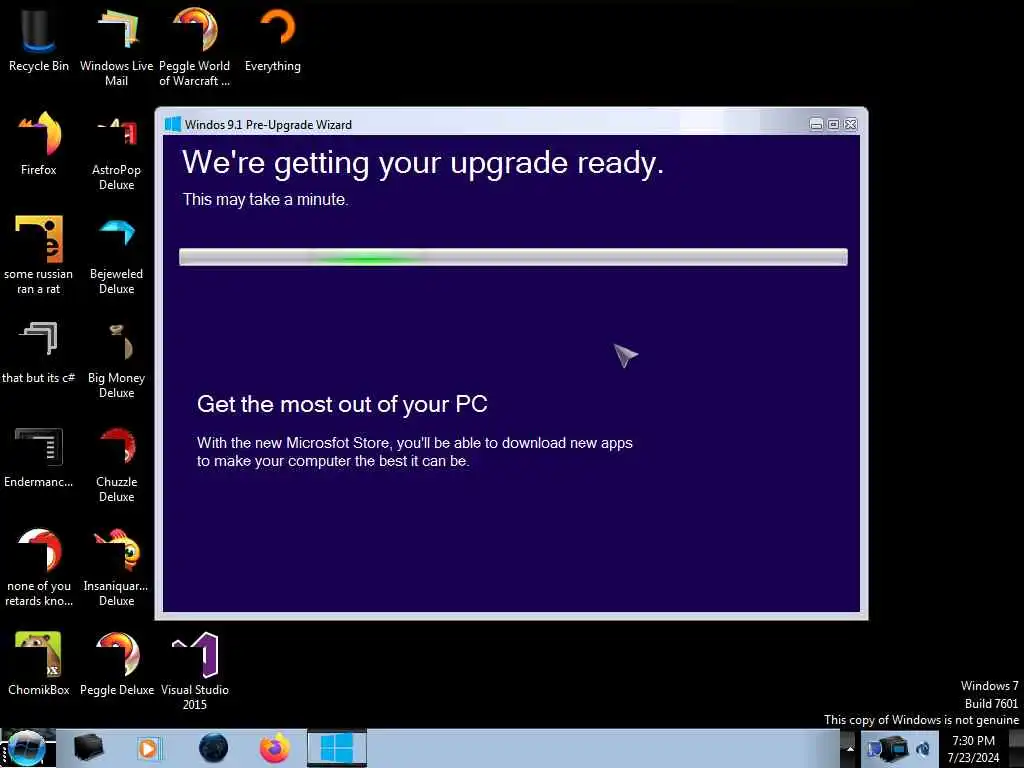Click the upgrade progress bar
The height and width of the screenshot is (768, 1024).
[x=513, y=257]
